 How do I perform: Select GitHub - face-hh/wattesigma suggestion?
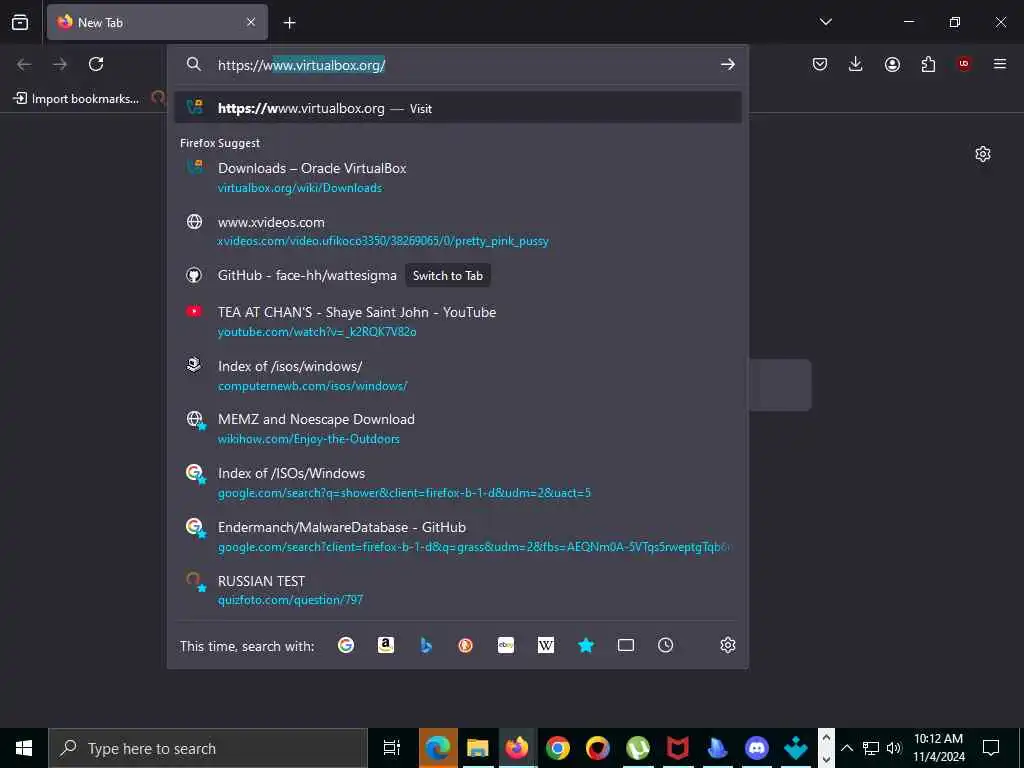click(458, 276)
